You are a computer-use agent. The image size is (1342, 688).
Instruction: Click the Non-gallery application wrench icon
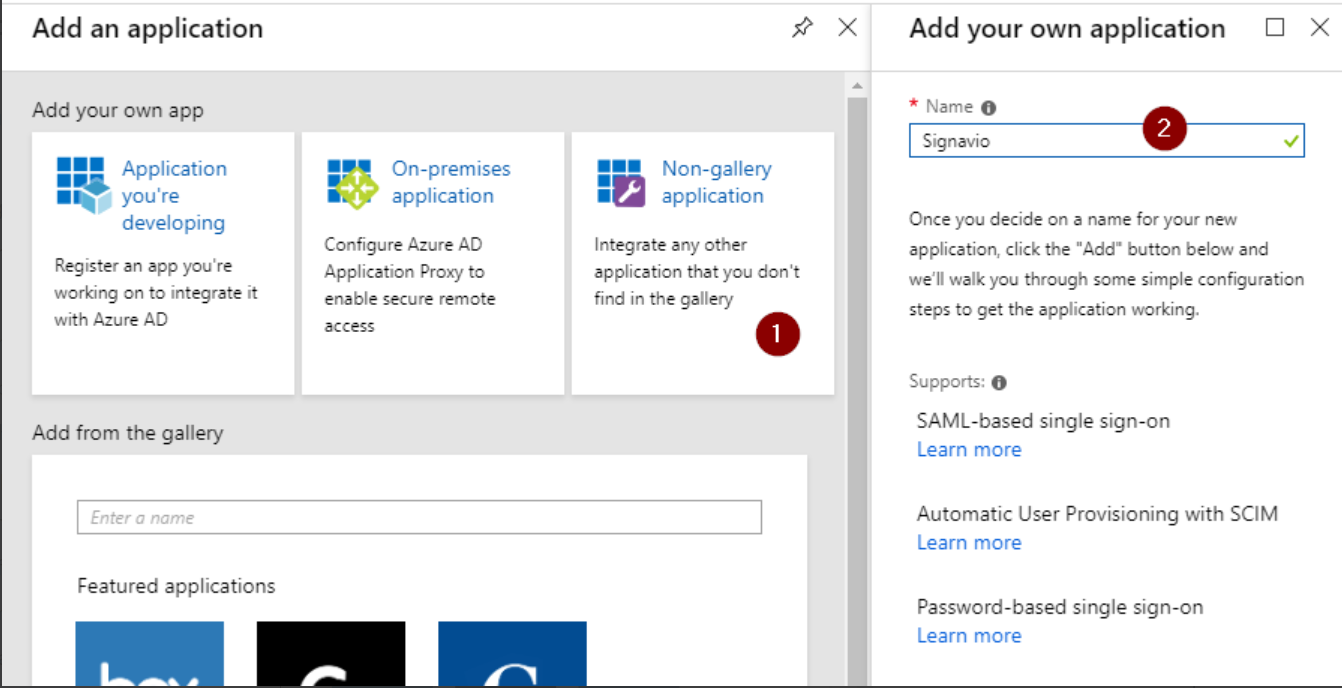pyautogui.click(x=621, y=182)
